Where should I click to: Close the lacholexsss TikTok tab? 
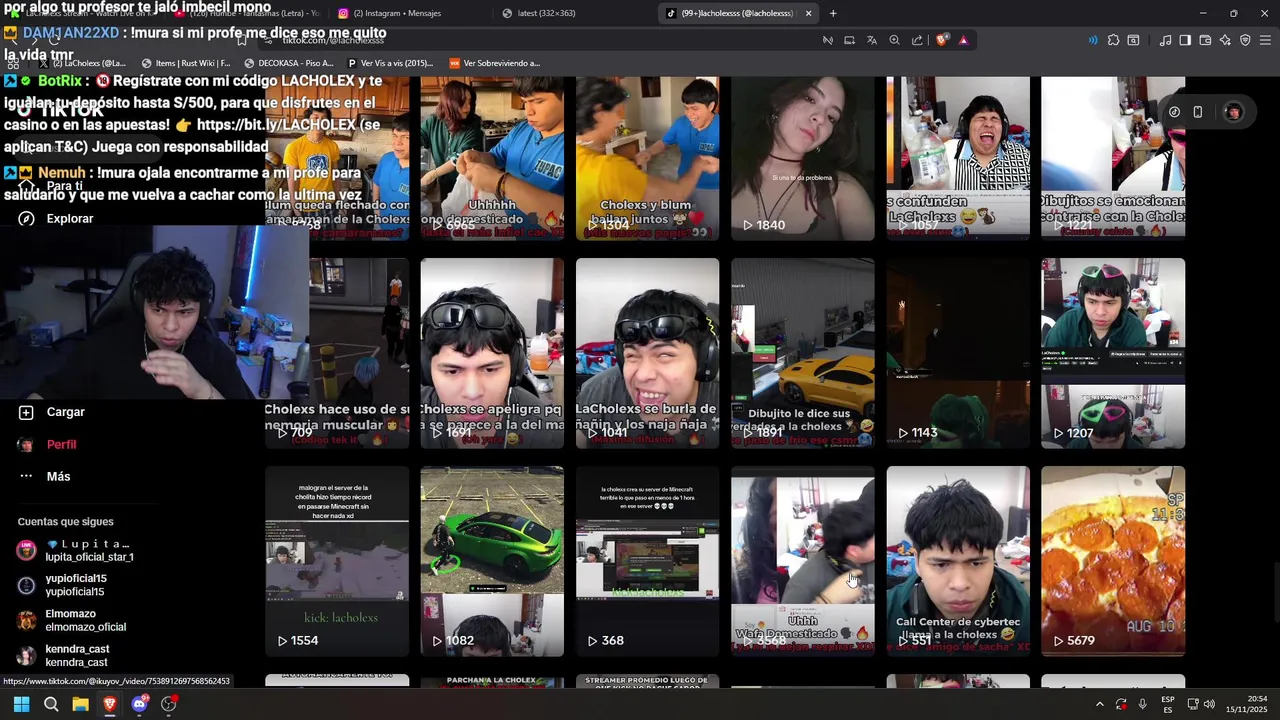click(808, 13)
